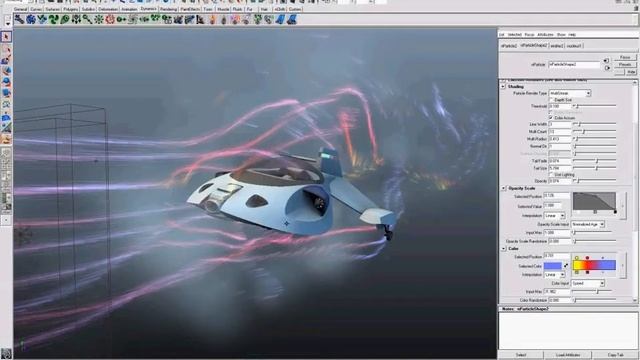Open the Attributes menu in Attribute Editor

click(545, 35)
